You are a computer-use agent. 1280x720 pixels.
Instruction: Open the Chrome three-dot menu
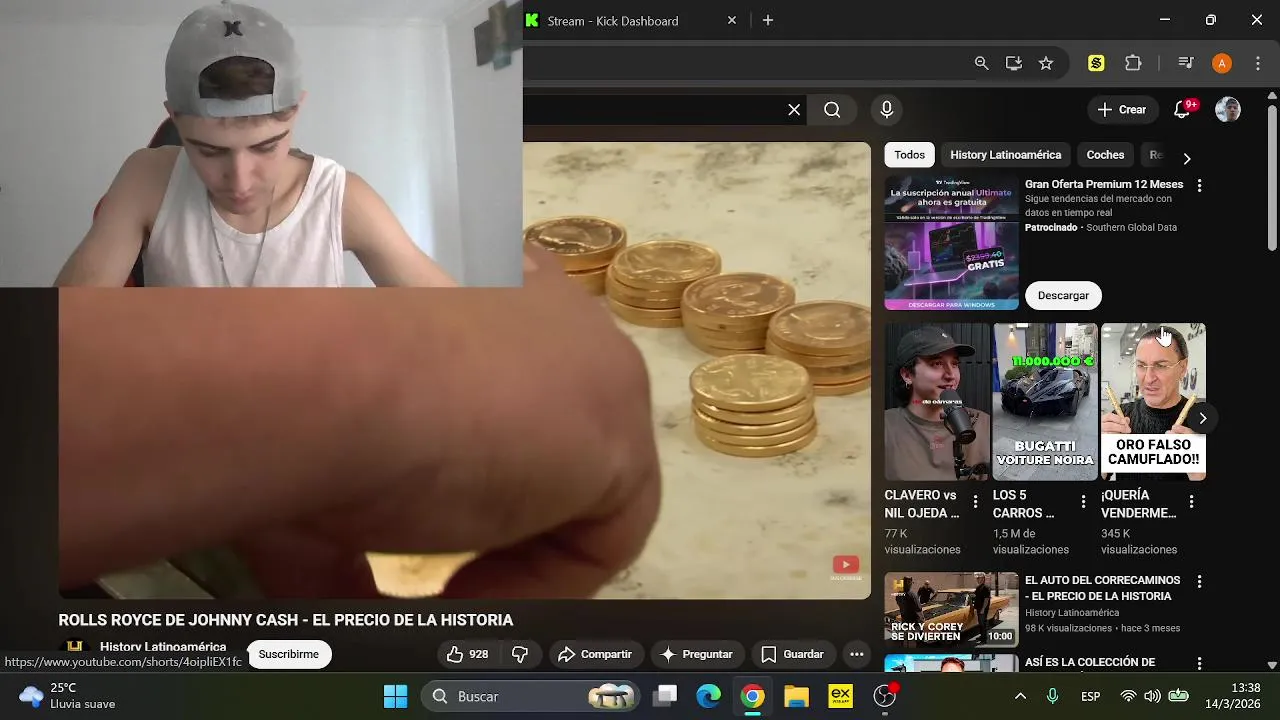click(x=1258, y=63)
